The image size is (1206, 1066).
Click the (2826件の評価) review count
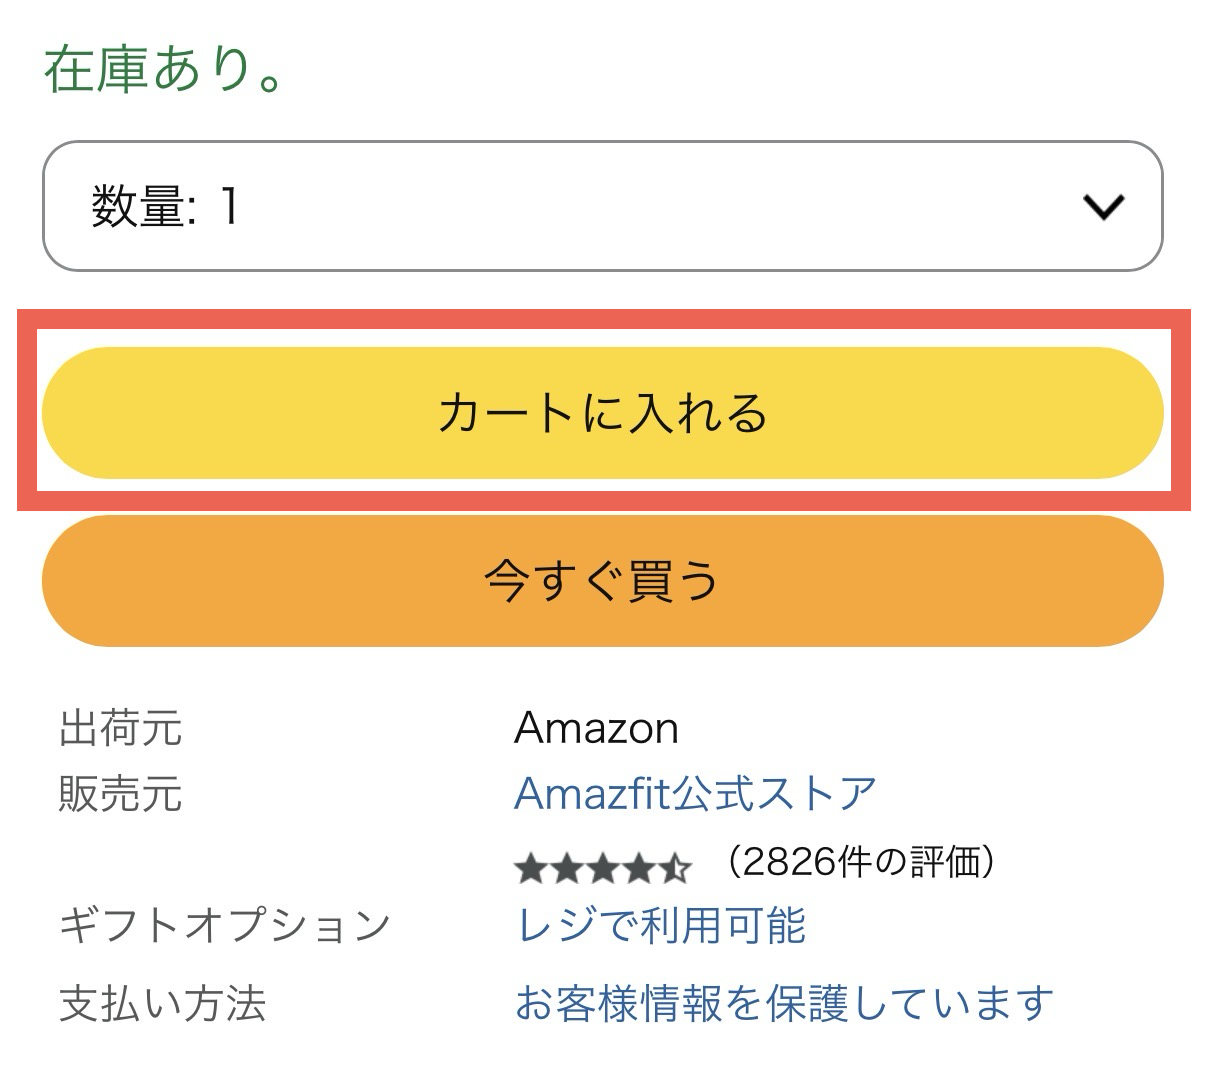click(861, 861)
